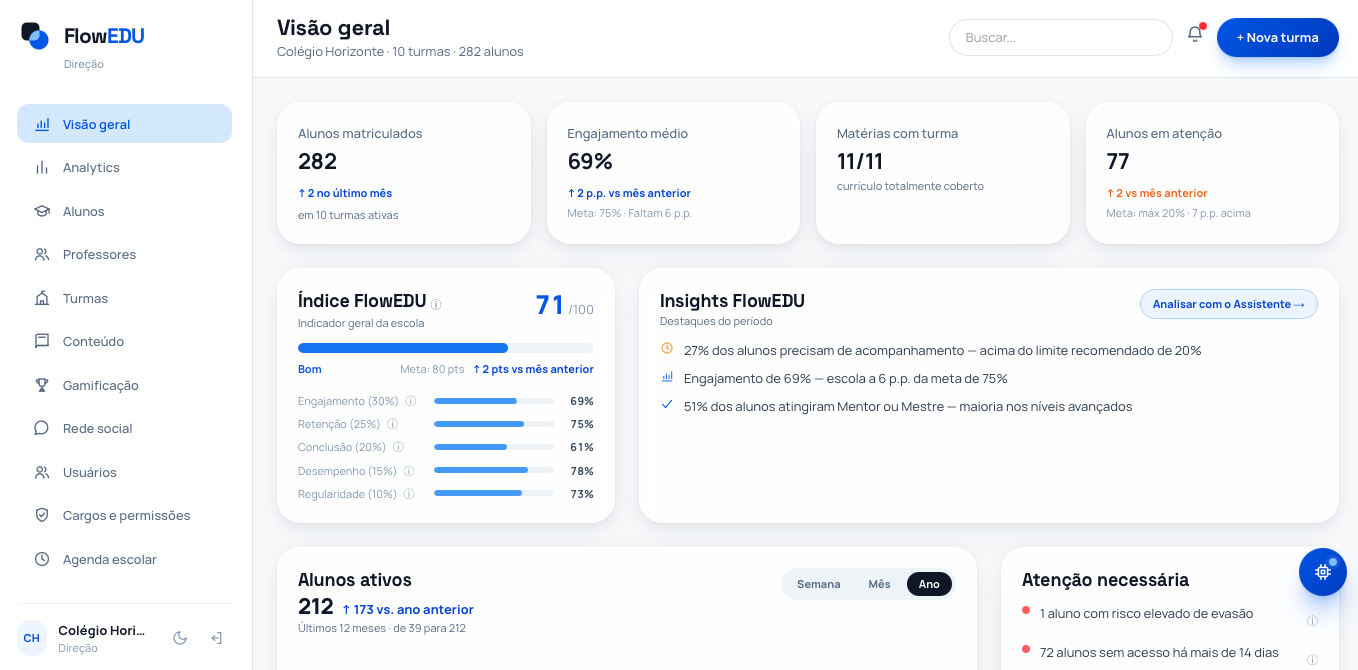Image resolution: width=1358 pixels, height=670 pixels.
Task: Open Professores menu item
Action: coord(124,255)
